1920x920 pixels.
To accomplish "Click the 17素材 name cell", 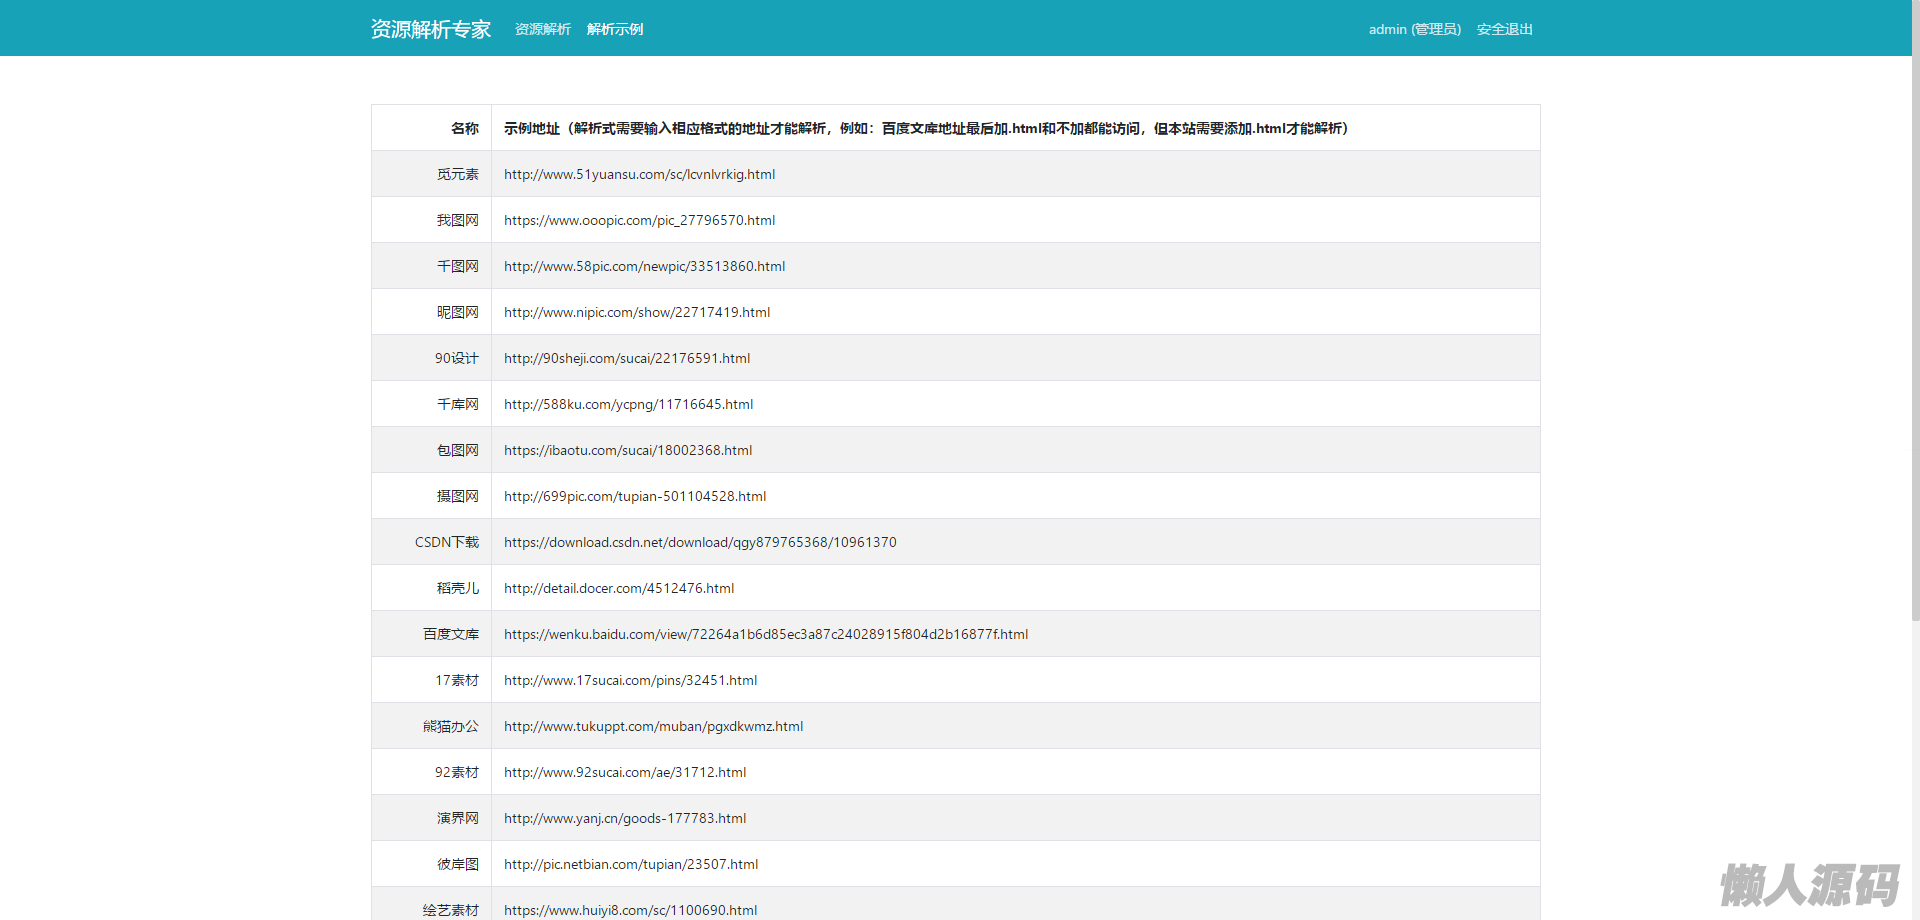I will coord(432,680).
